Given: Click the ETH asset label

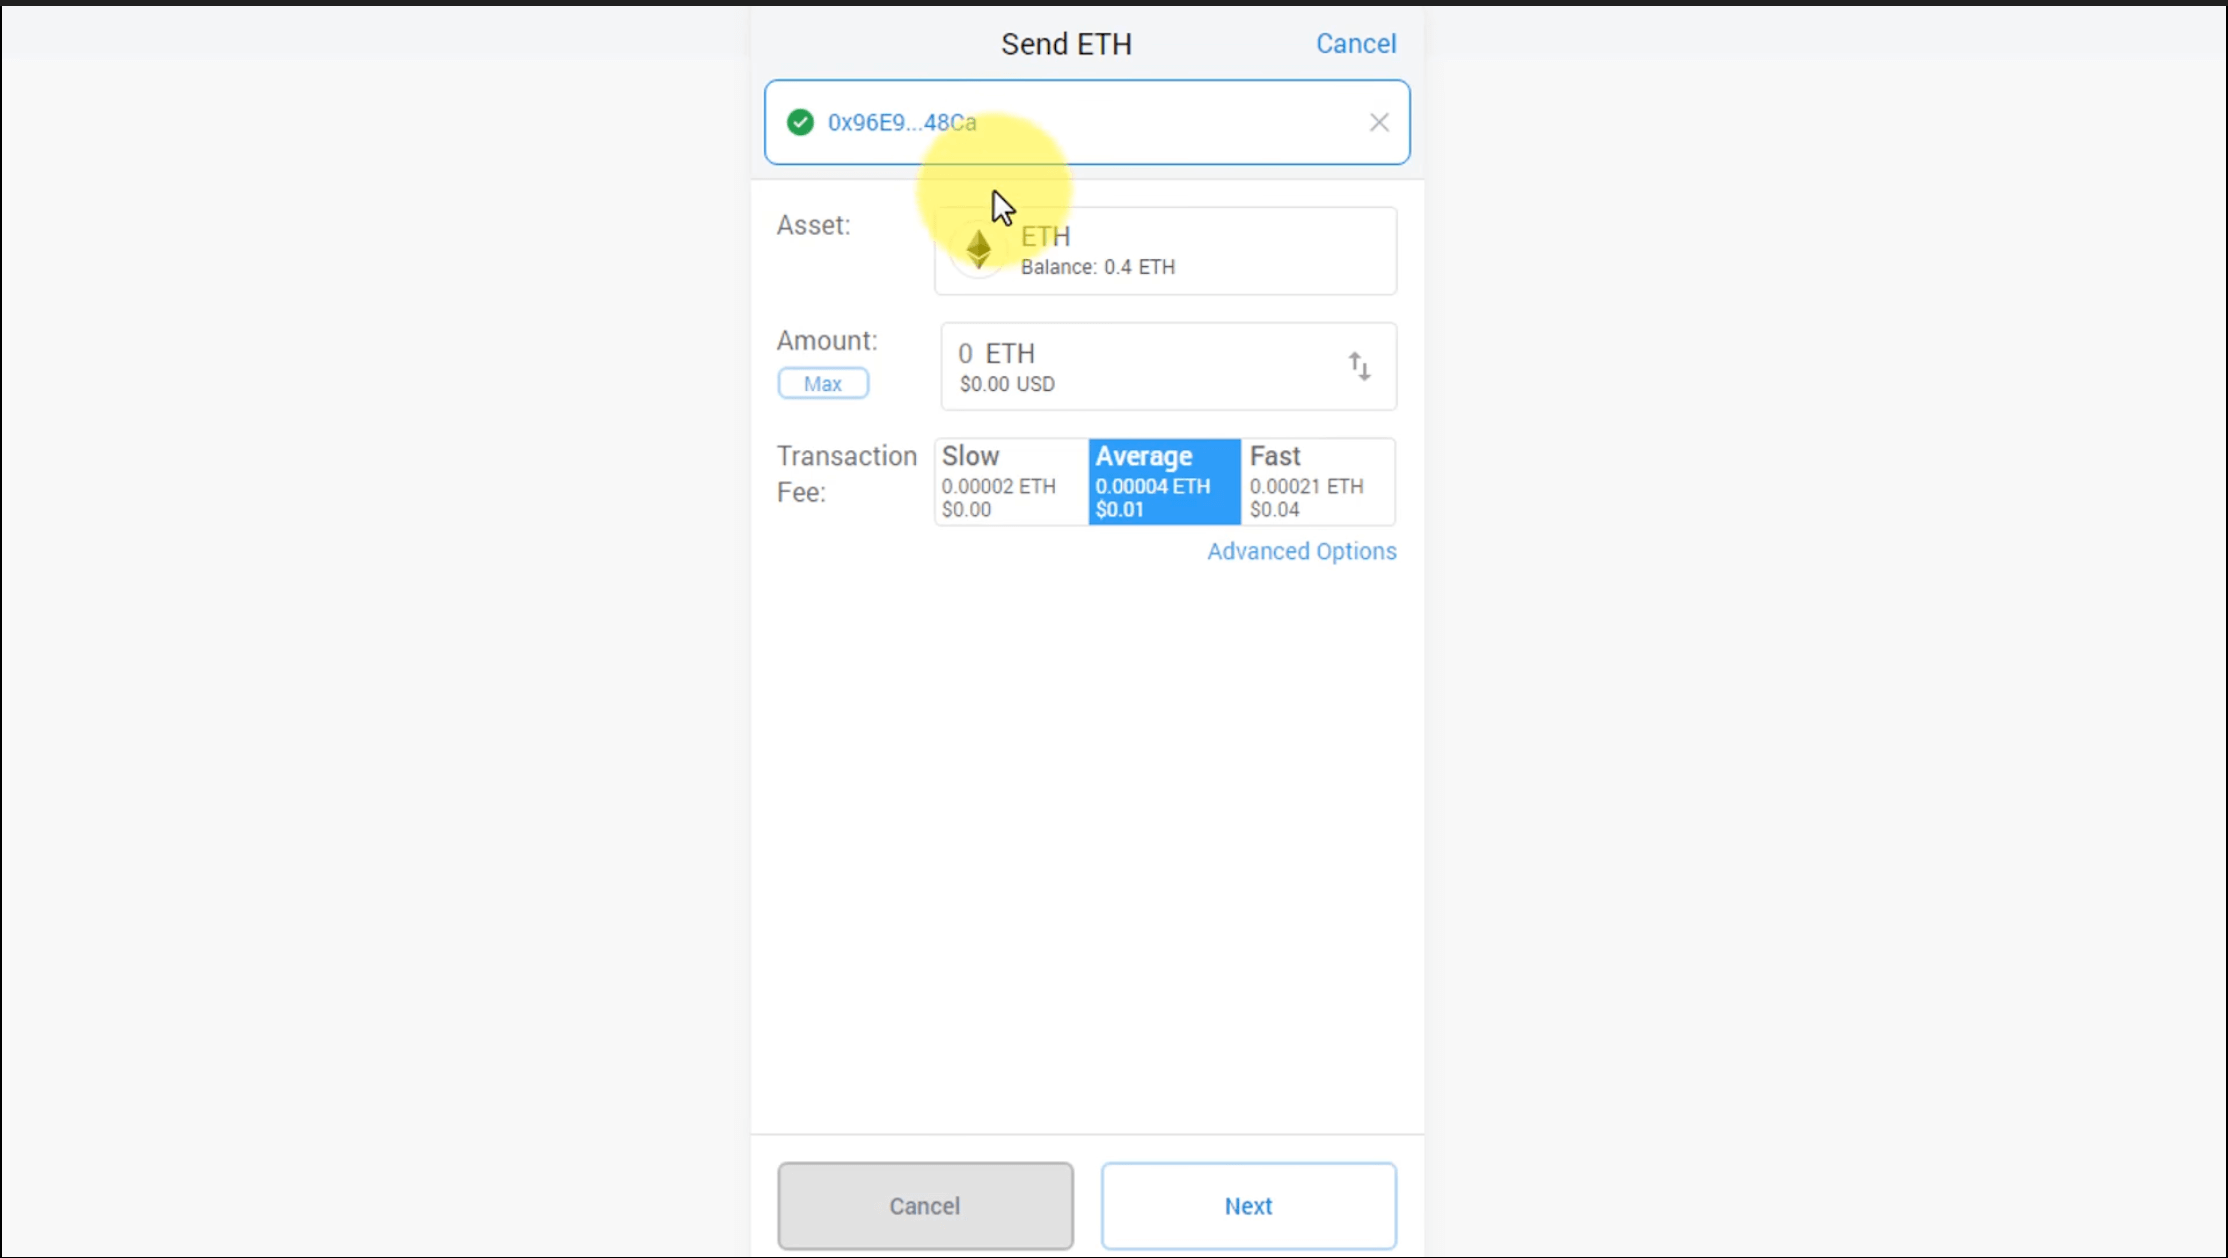Looking at the screenshot, I should click(x=1045, y=234).
